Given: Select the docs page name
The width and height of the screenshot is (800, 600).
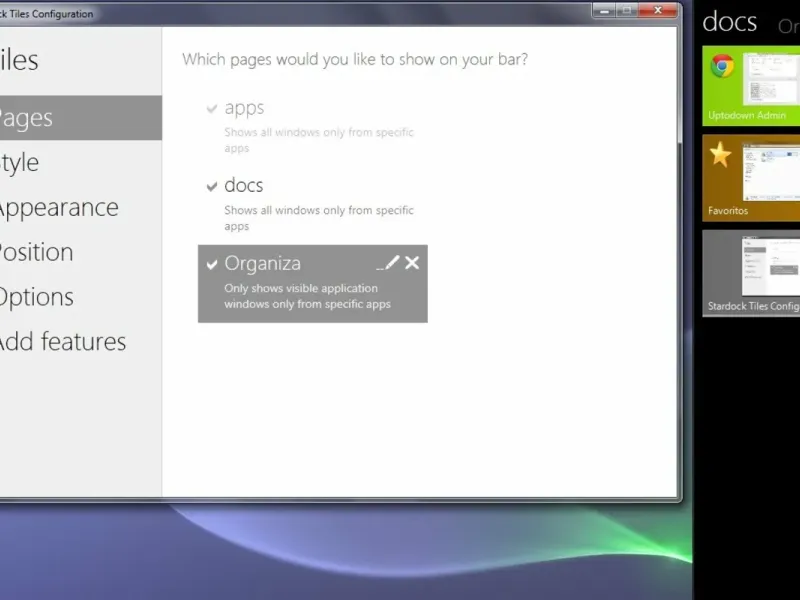Looking at the screenshot, I should [244, 185].
